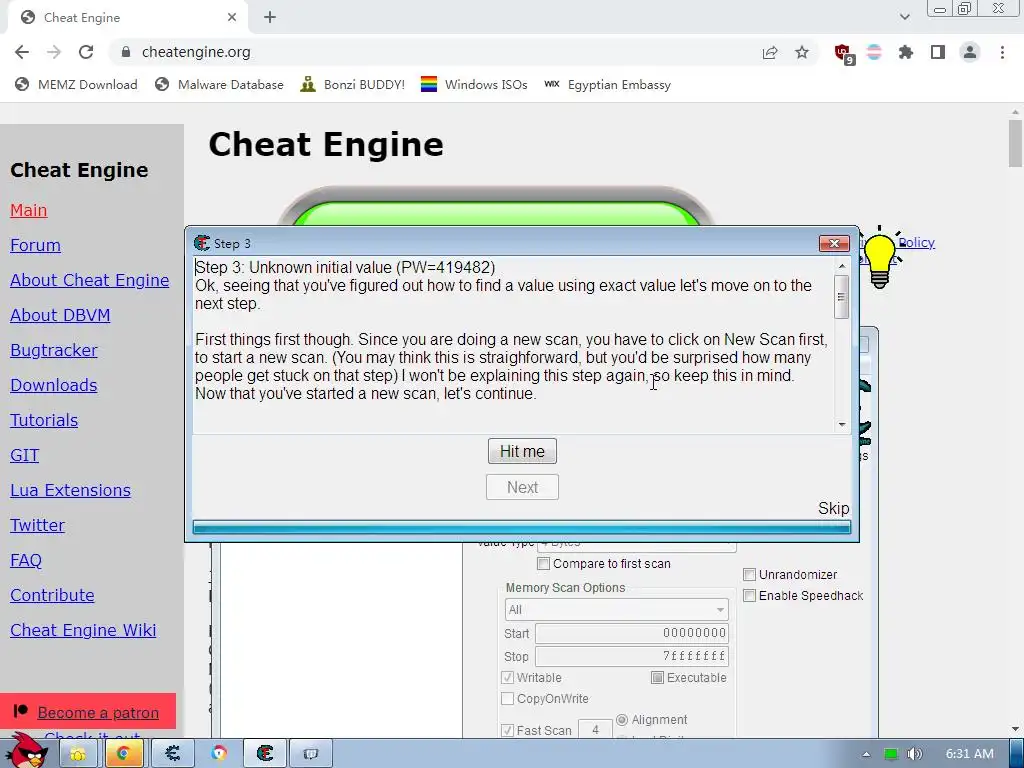The height and width of the screenshot is (768, 1024).
Task: Open the Downloads link
Action: pyautogui.click(x=54, y=385)
